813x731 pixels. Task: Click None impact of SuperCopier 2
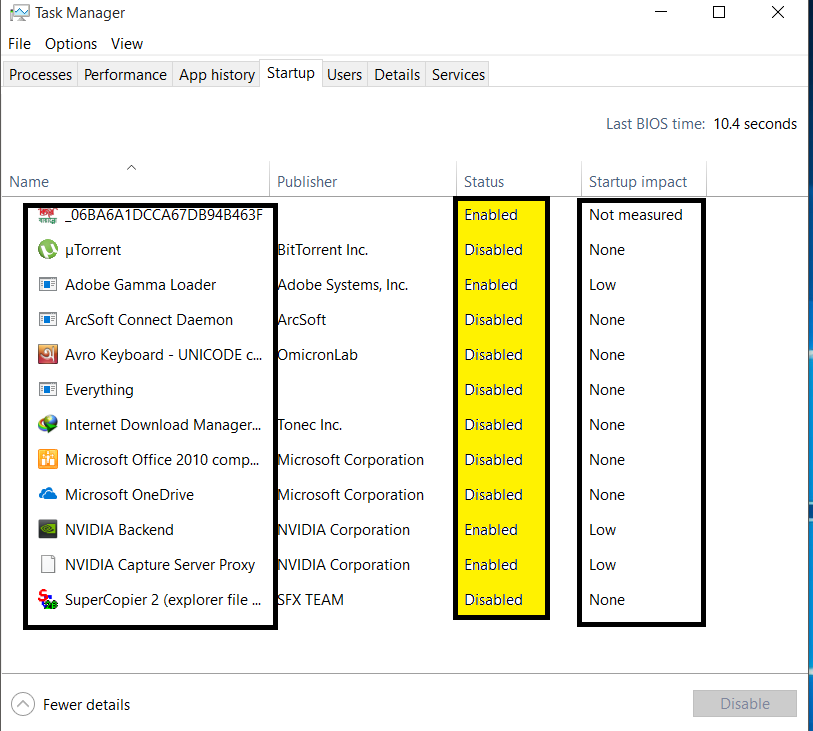pyautogui.click(x=607, y=600)
